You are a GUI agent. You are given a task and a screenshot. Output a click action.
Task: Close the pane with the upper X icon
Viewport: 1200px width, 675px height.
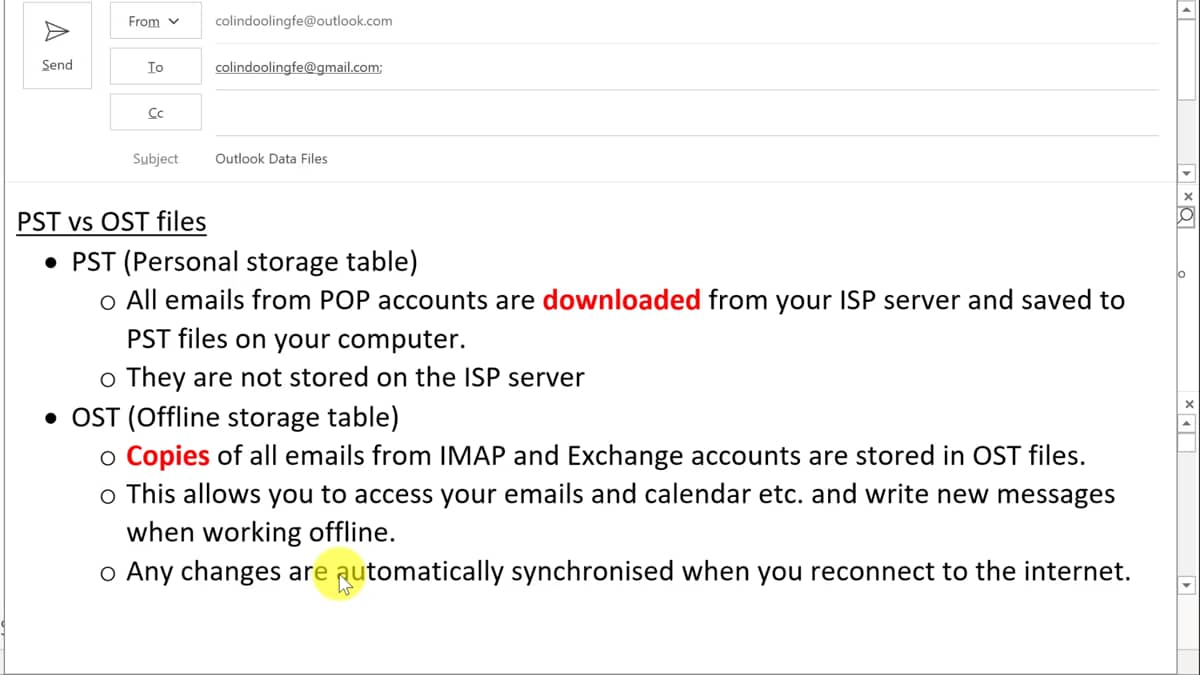[x=1188, y=197]
